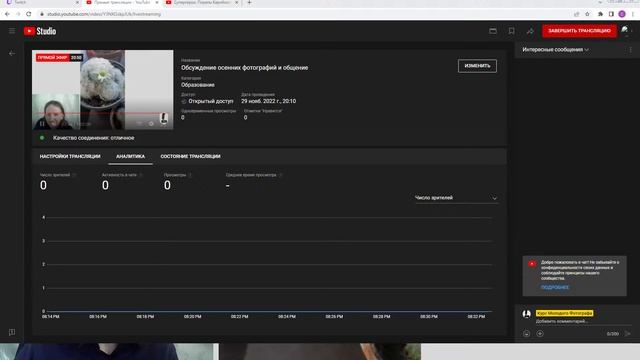Pause the stream preview player

(x=42, y=123)
